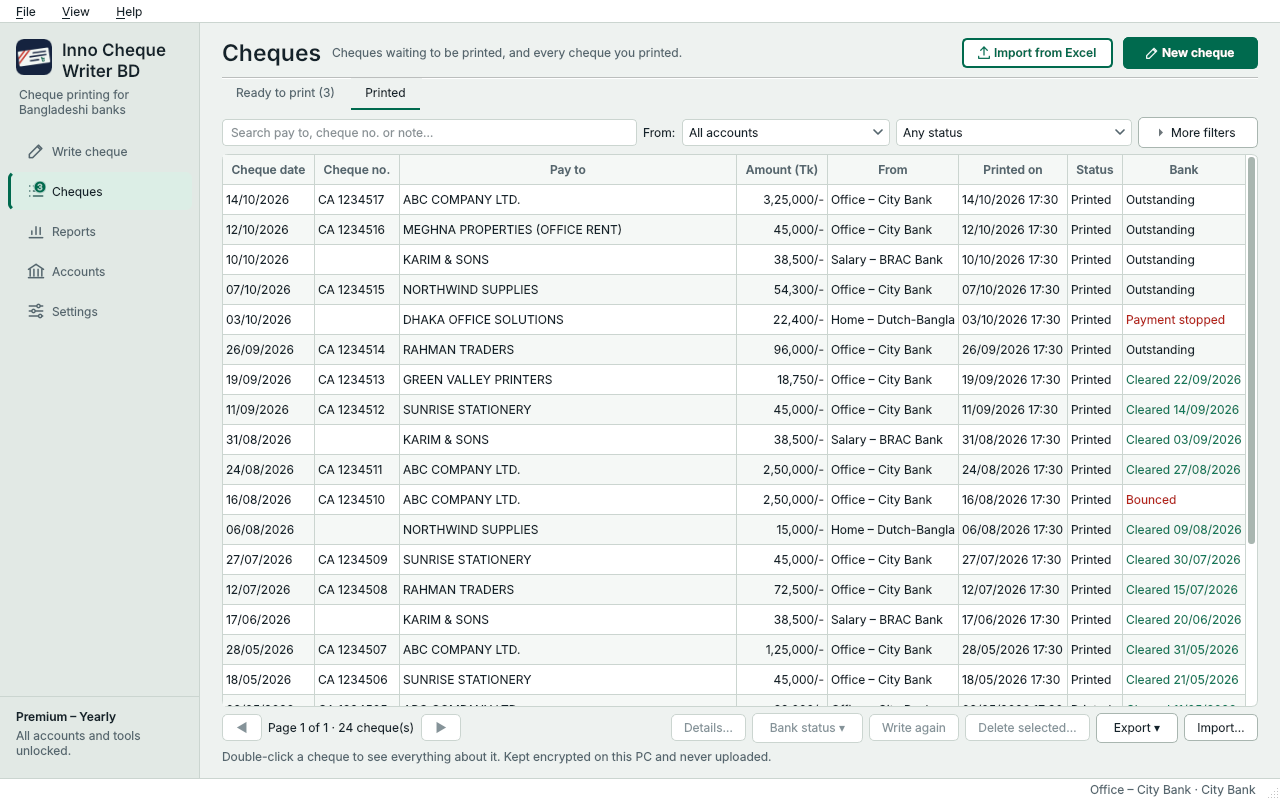This screenshot has height=800, width=1280.
Task: Click the bank building icon beside Accounts
Action: click(x=36, y=272)
